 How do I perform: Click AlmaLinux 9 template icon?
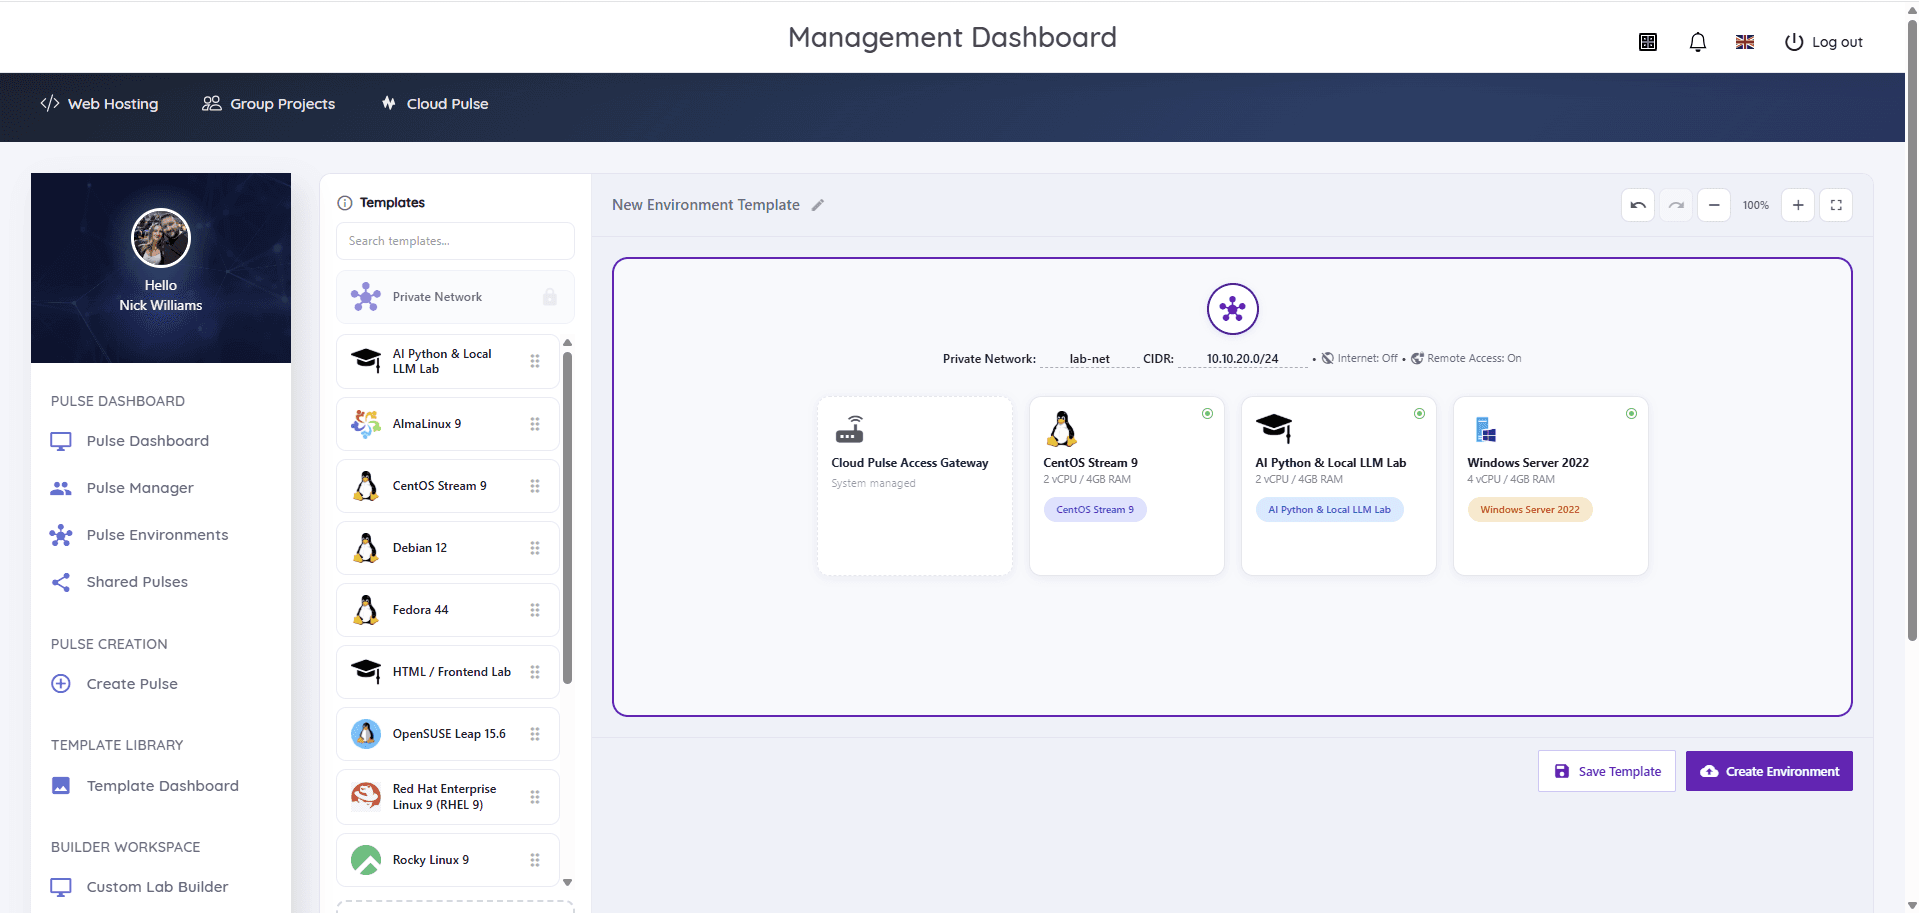tap(366, 424)
